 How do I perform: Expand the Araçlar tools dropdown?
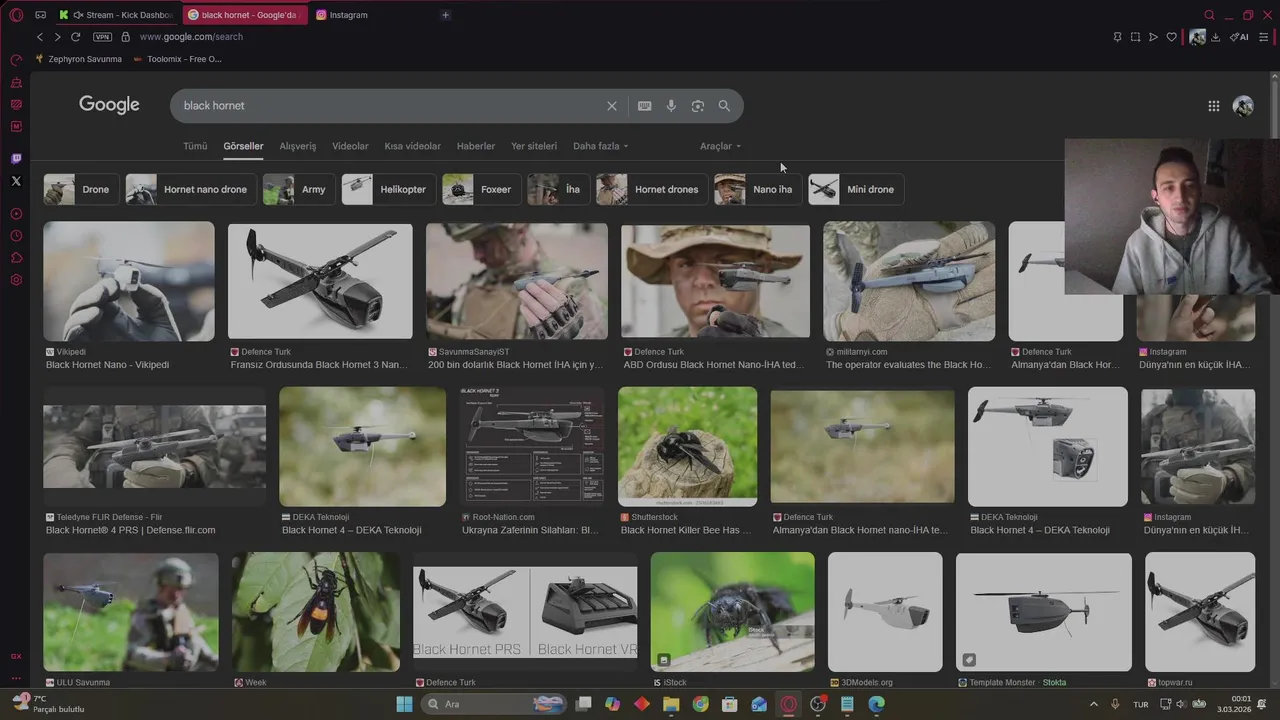tap(720, 146)
